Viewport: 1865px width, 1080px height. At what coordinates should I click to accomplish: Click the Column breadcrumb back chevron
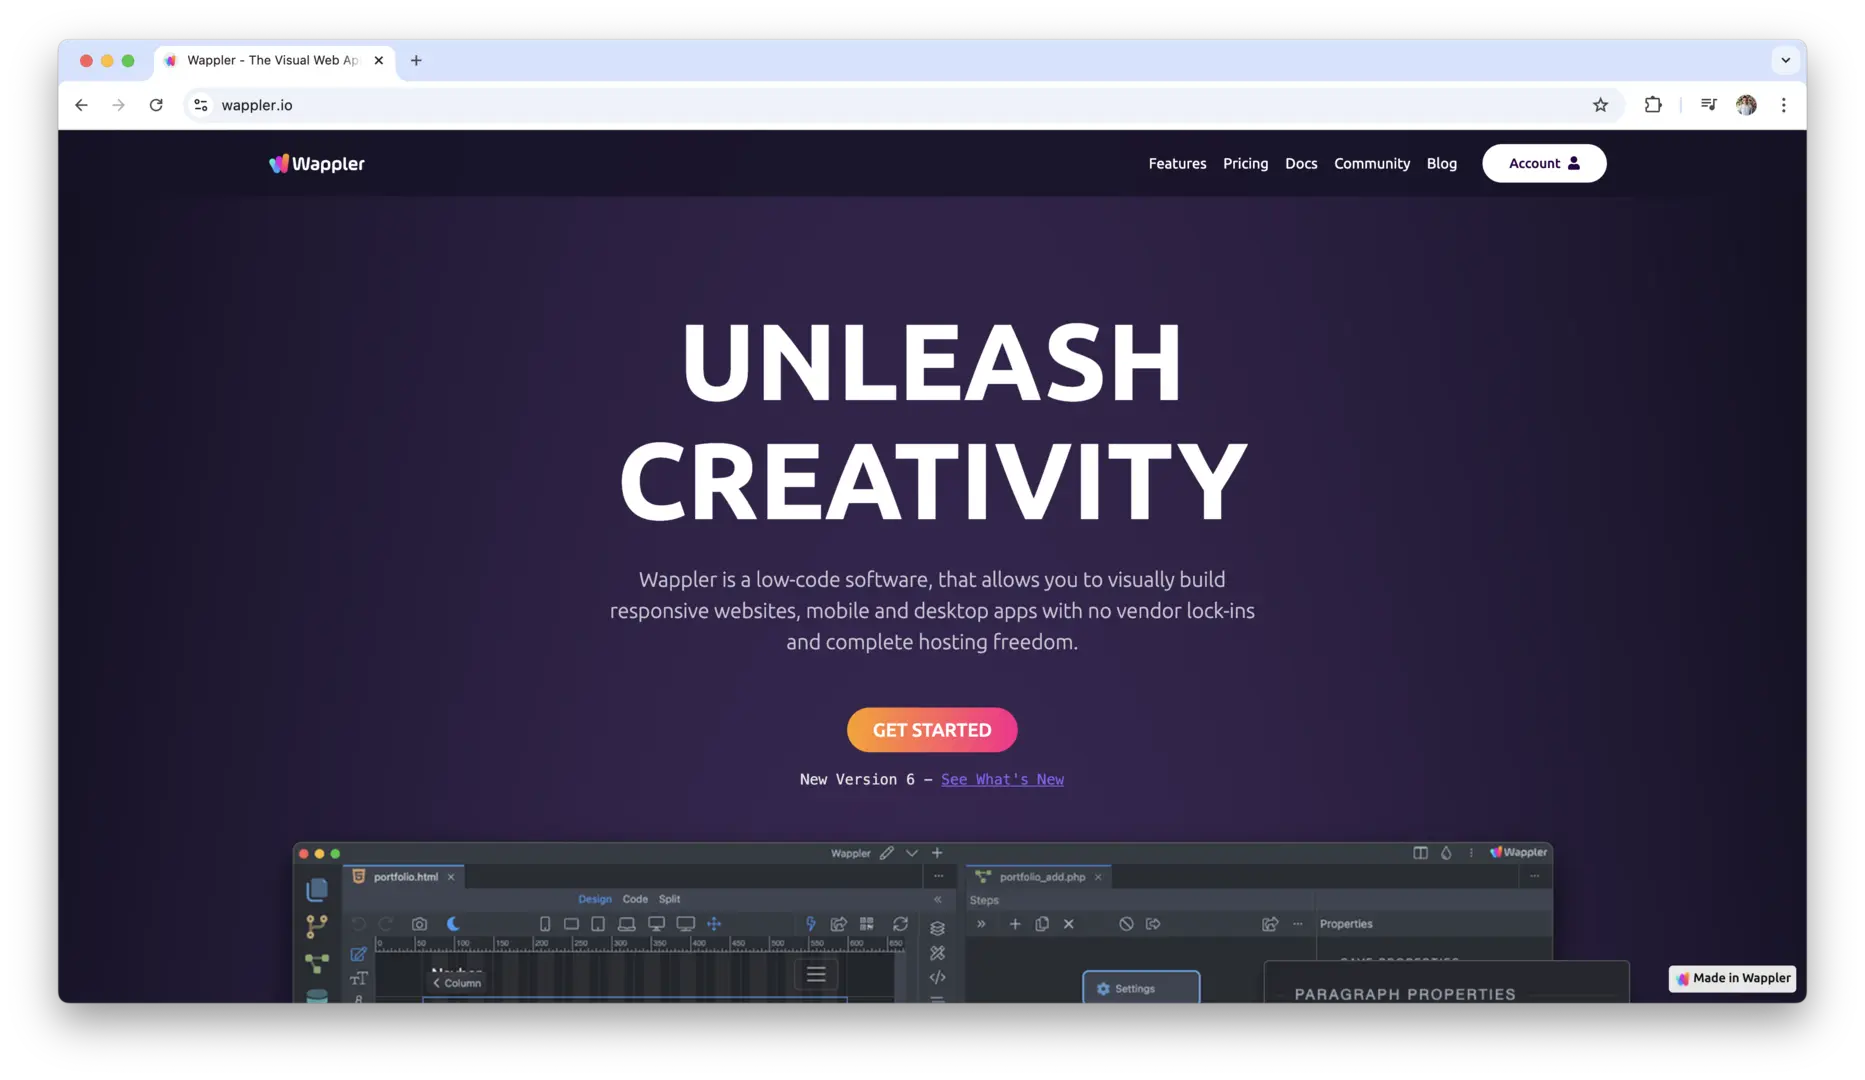coord(436,983)
